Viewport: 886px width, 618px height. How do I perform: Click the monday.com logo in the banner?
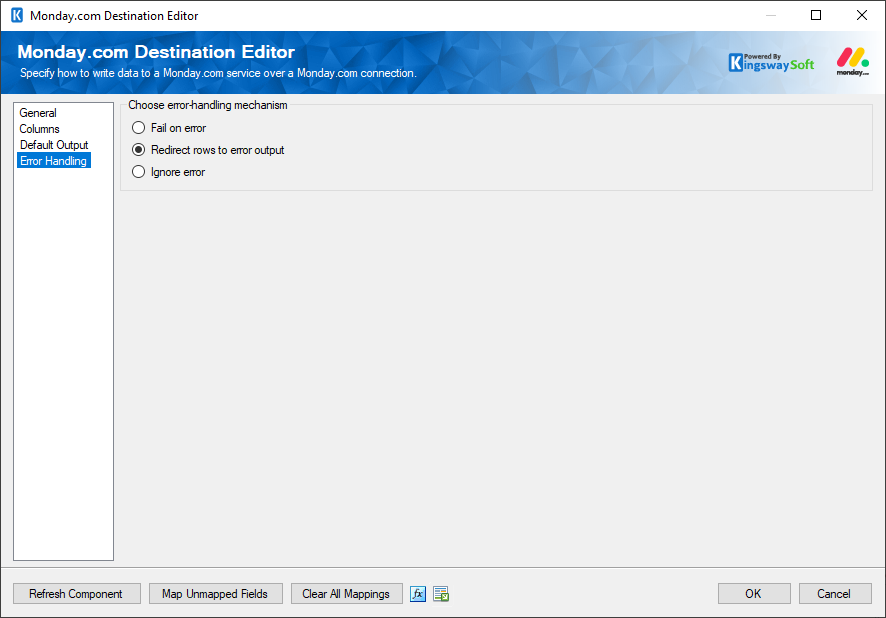853,62
